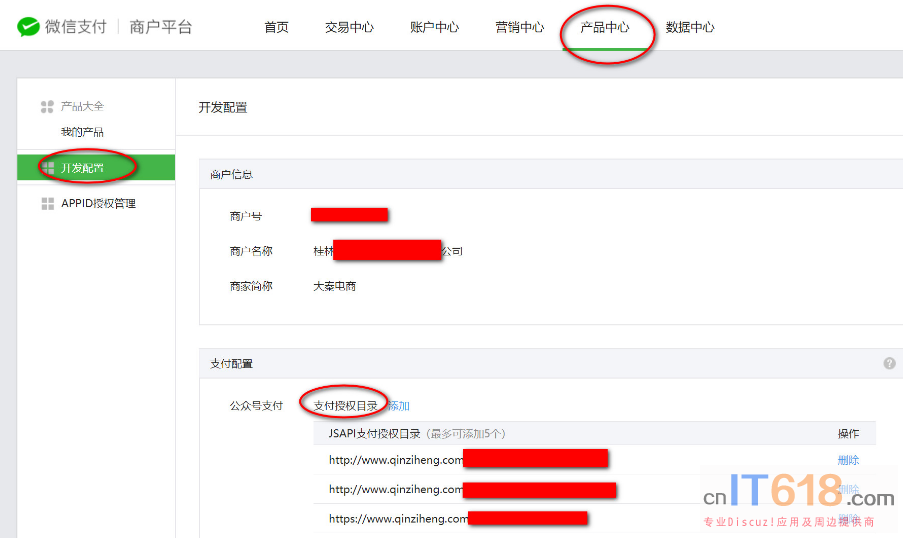
Task: Open the 账户中心 tab
Action: tap(434, 27)
